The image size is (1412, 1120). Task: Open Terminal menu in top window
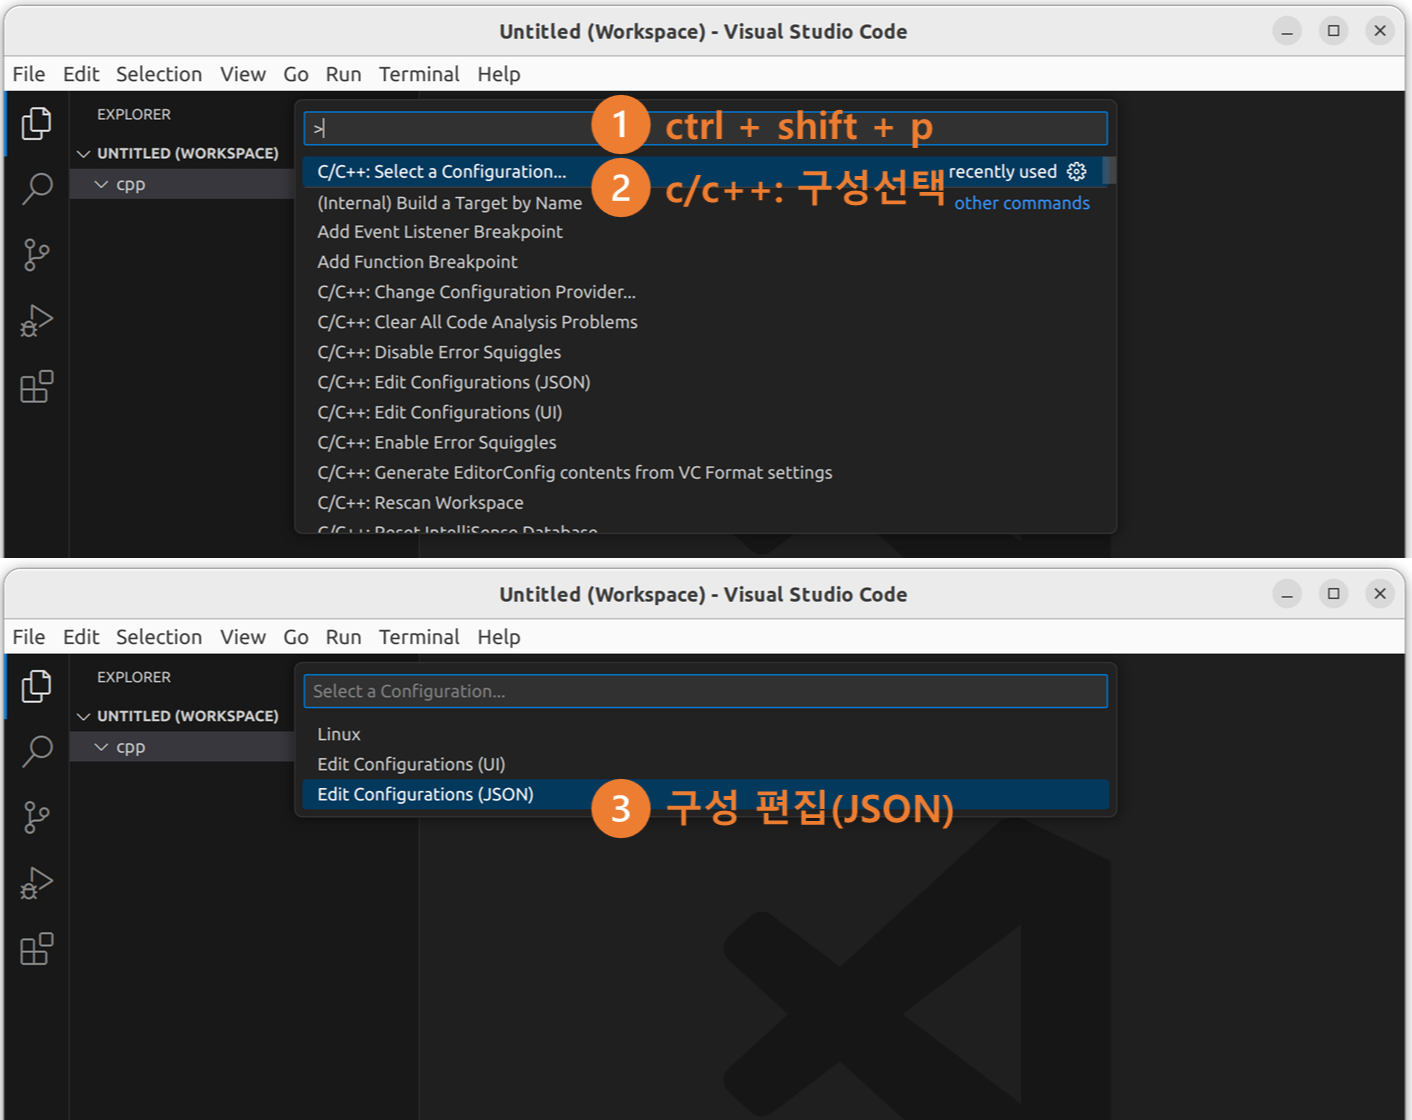coord(419,74)
